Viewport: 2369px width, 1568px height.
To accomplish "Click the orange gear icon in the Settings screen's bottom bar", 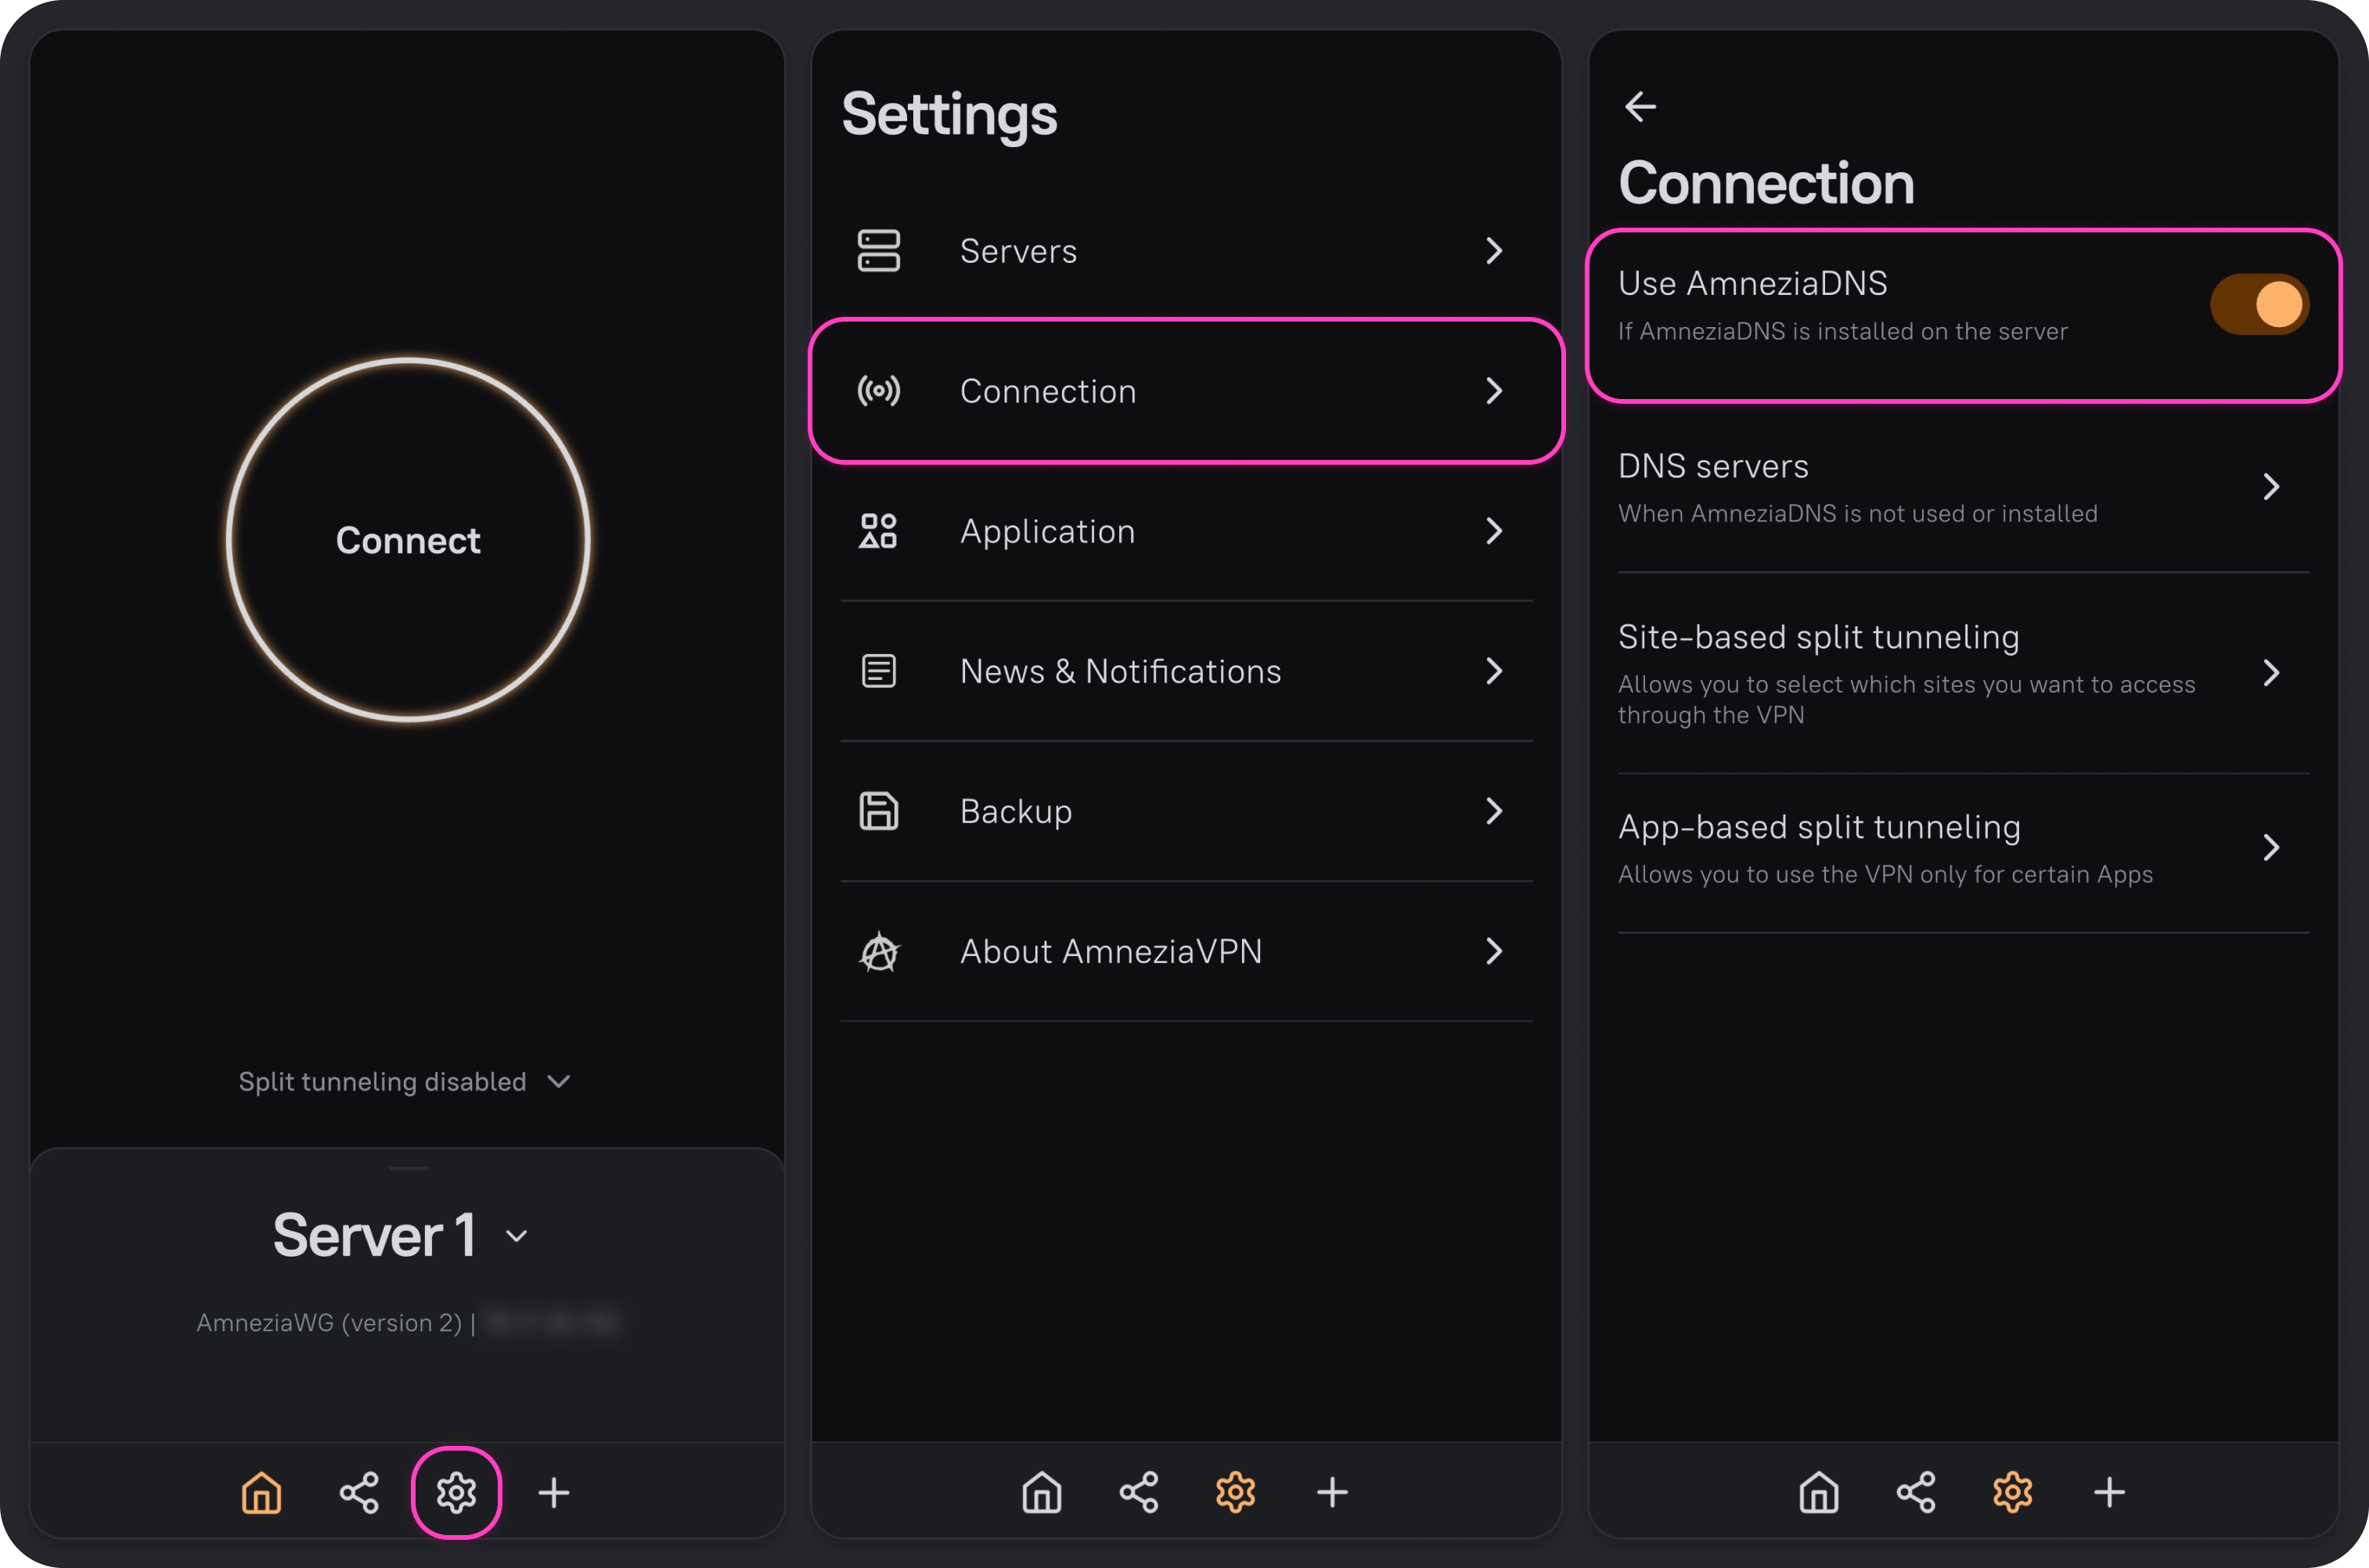I will [x=1236, y=1493].
